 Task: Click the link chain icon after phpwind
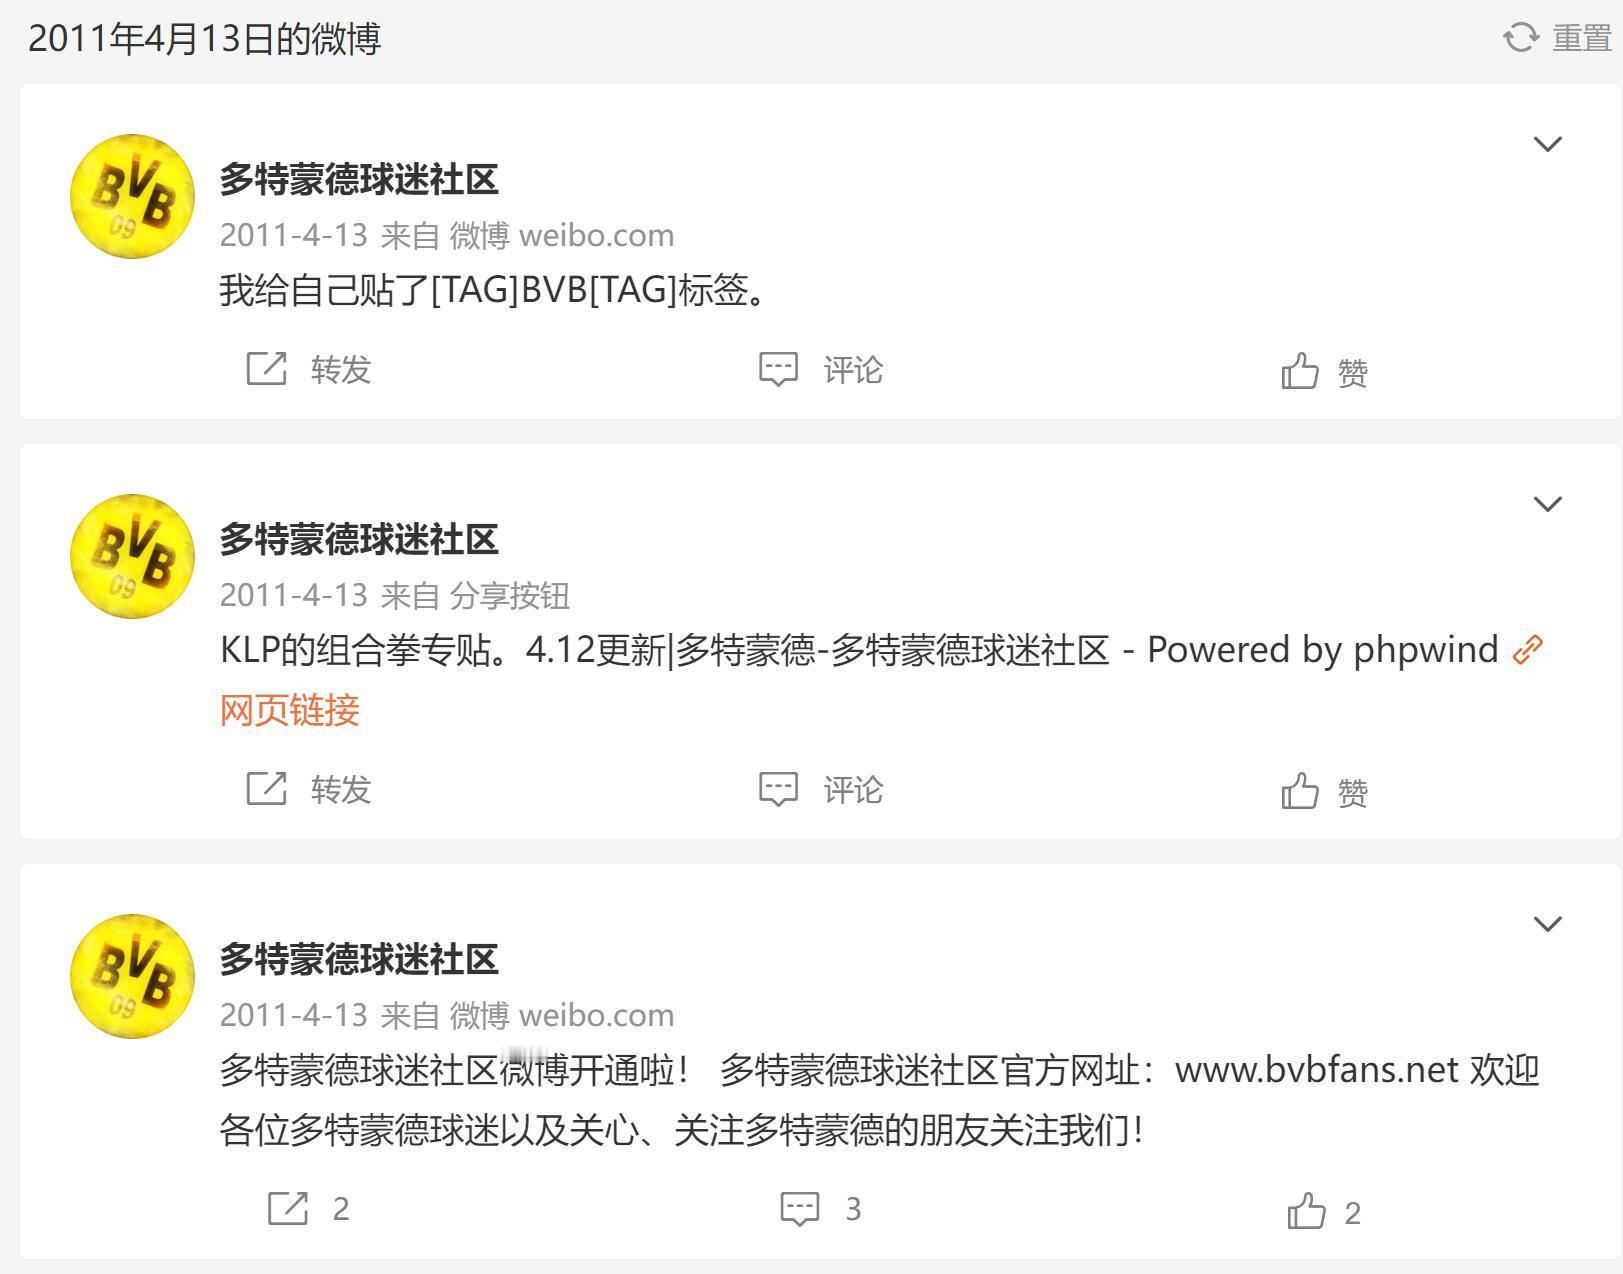click(x=1527, y=650)
